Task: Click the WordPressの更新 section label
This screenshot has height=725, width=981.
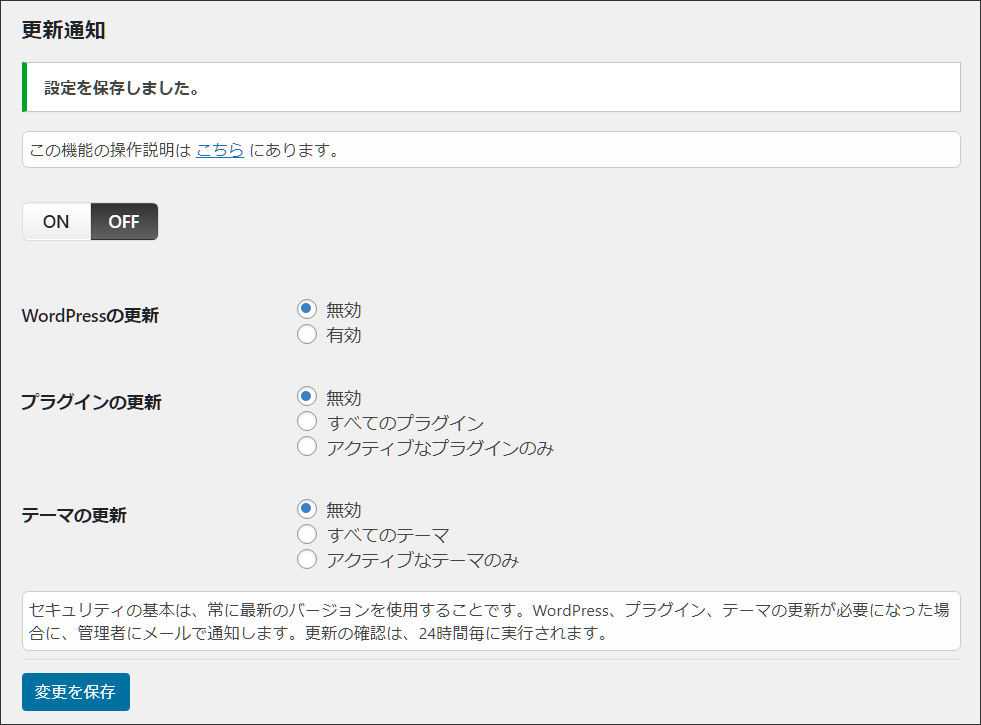Action: [x=90, y=316]
